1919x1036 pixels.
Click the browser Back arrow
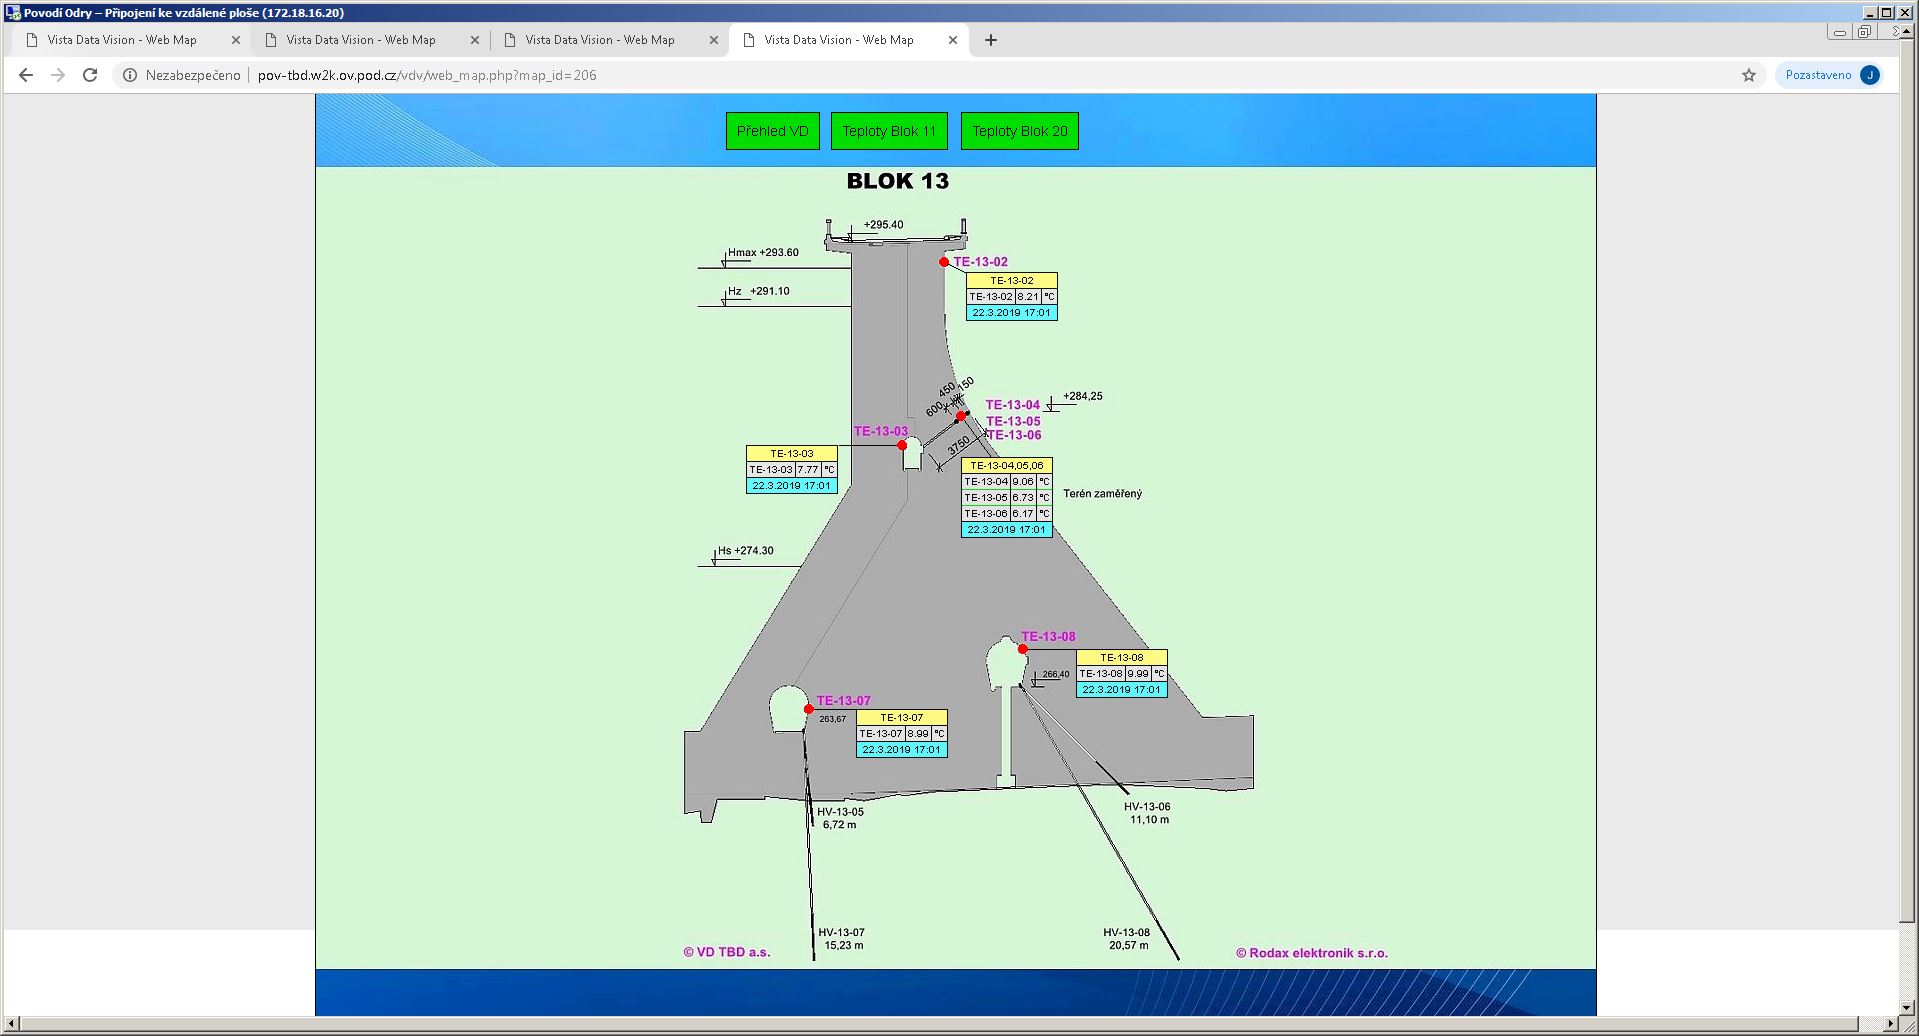pyautogui.click(x=26, y=75)
